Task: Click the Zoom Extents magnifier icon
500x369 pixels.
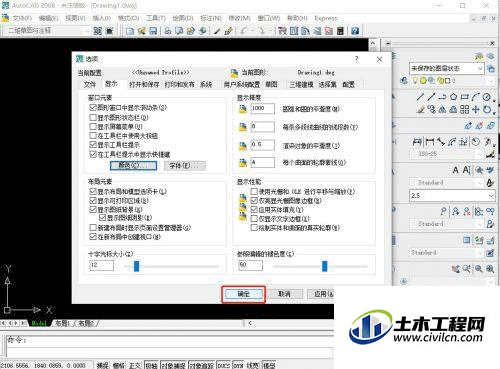Action: pyautogui.click(x=490, y=269)
